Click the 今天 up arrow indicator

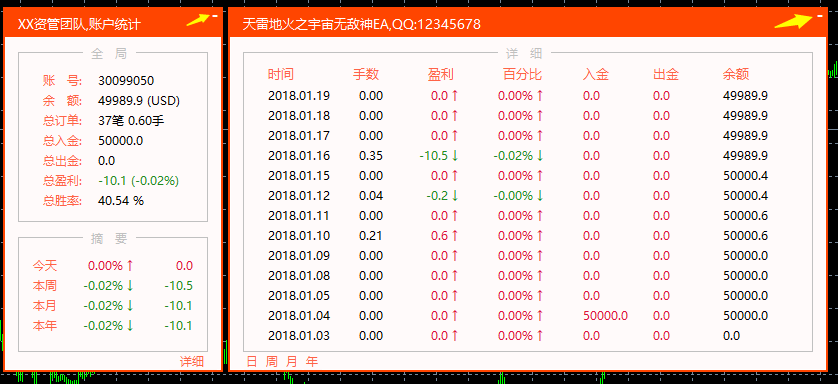click(130, 265)
